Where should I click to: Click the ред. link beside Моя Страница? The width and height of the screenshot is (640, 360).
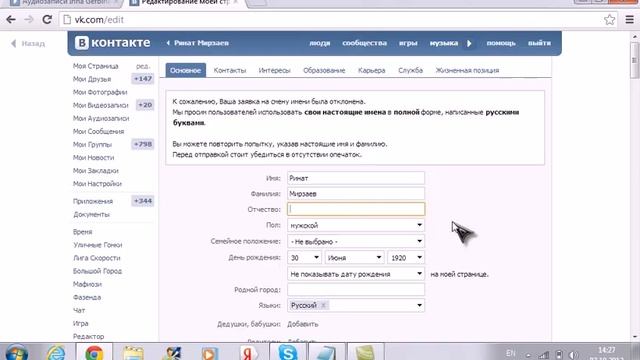coord(143,66)
